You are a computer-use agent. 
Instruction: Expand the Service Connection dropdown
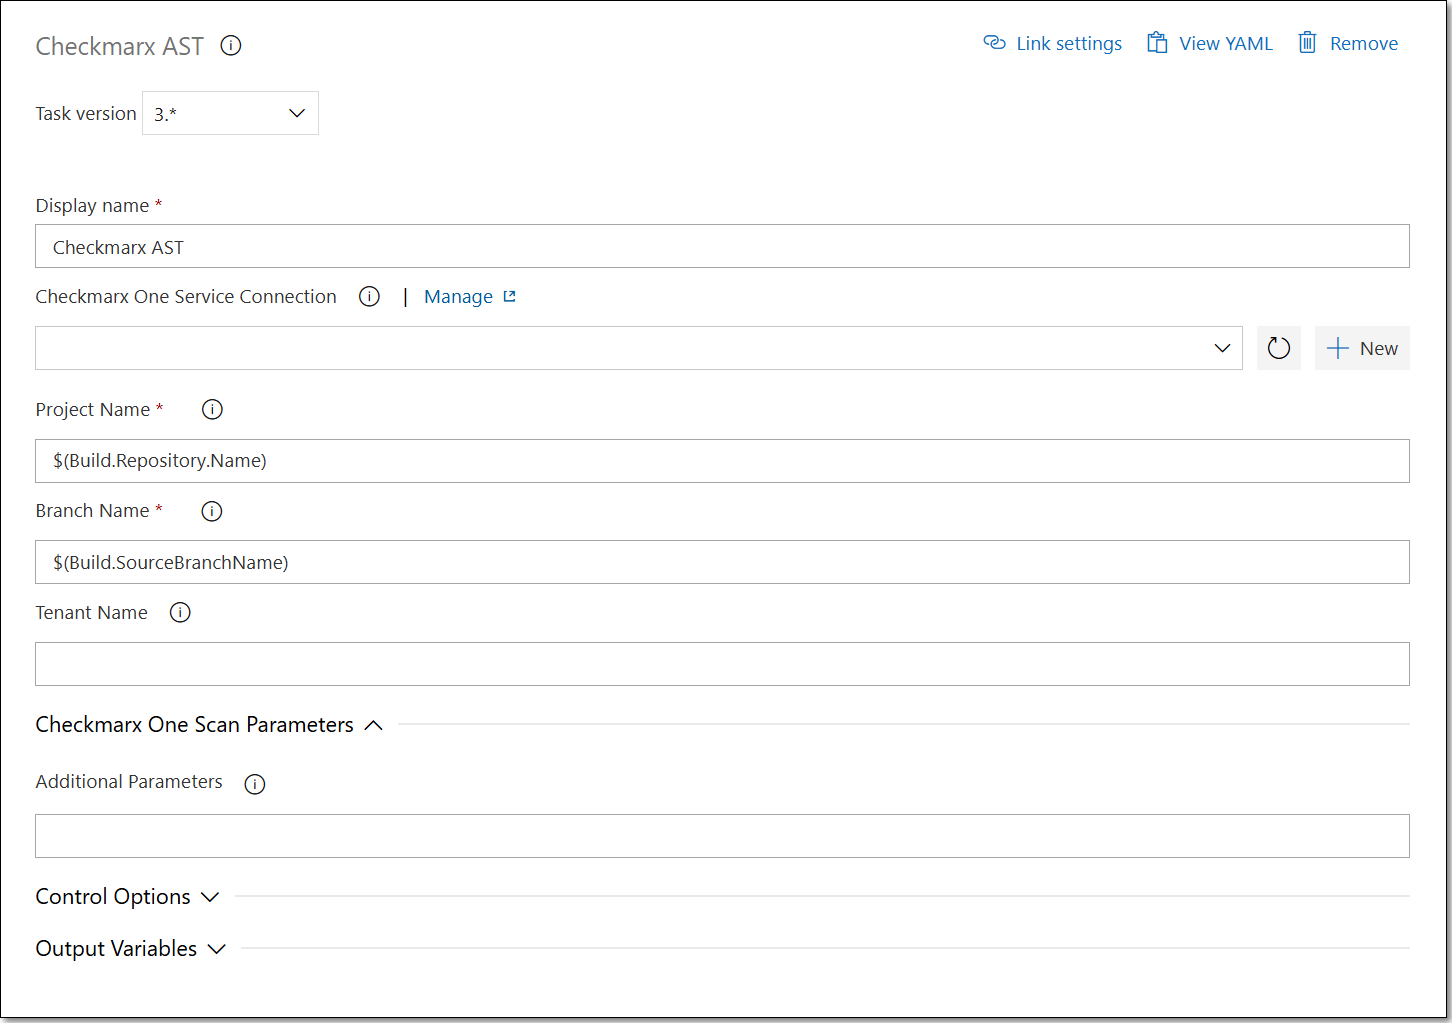pyautogui.click(x=639, y=348)
